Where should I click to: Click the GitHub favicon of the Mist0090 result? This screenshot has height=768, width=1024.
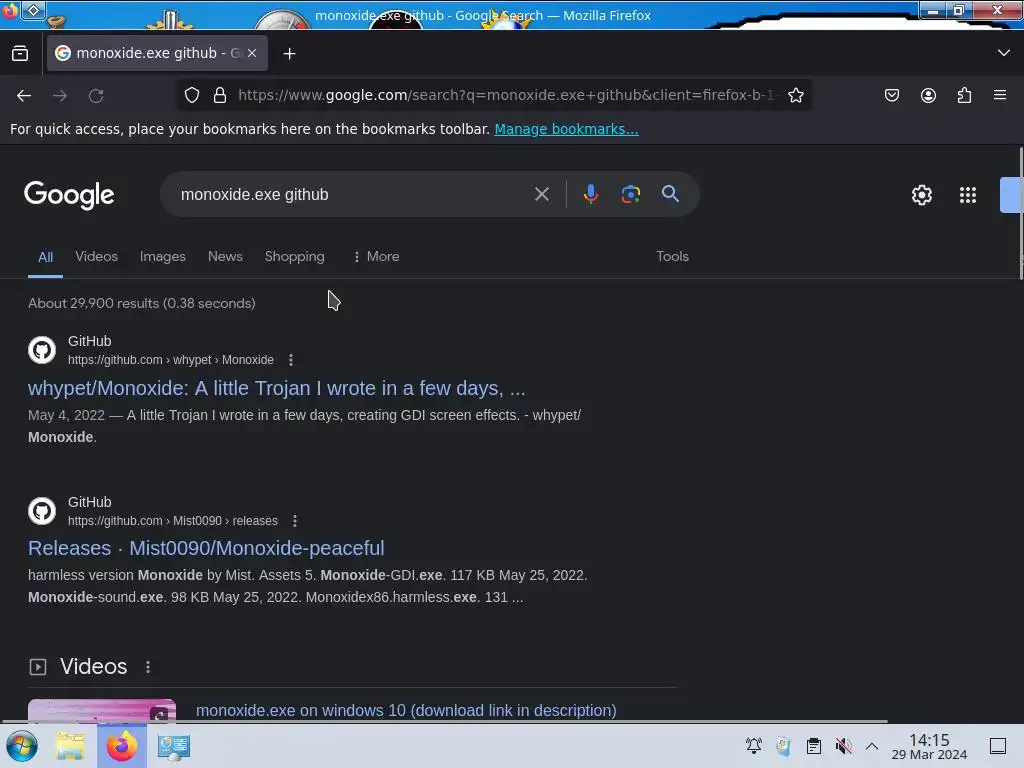(42, 511)
